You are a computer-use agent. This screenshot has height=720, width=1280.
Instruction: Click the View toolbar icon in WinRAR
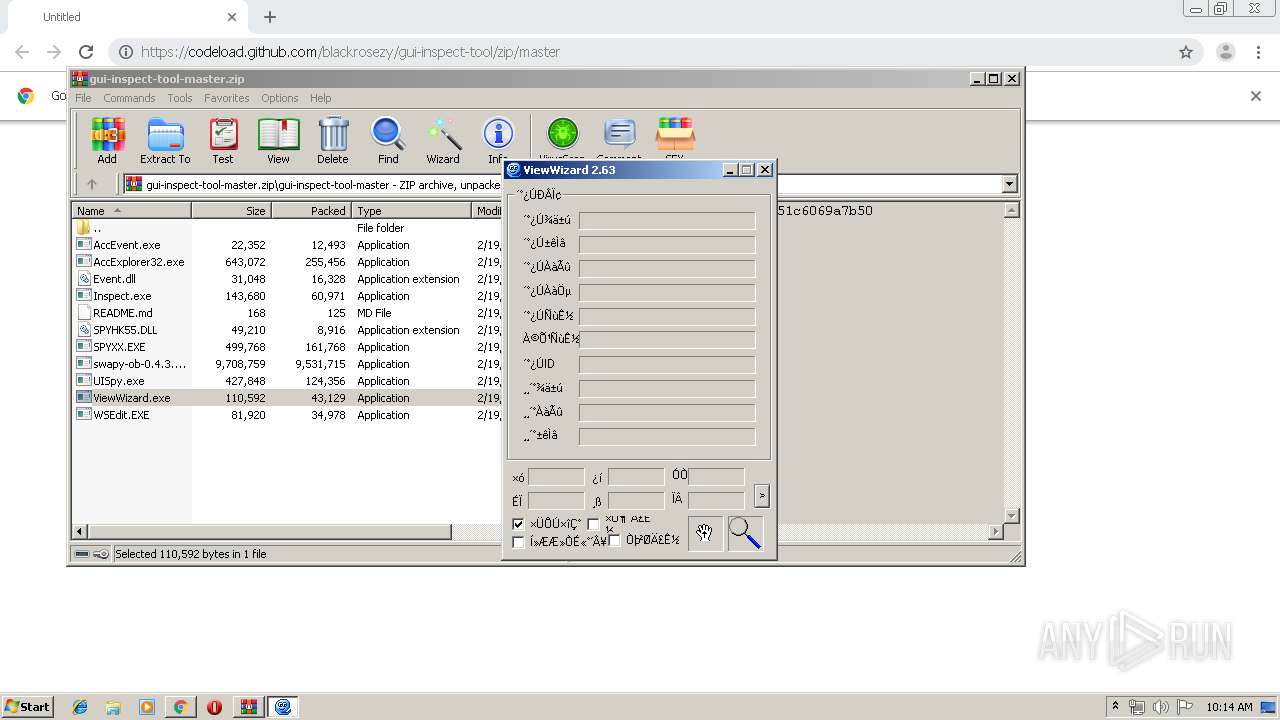click(x=278, y=140)
